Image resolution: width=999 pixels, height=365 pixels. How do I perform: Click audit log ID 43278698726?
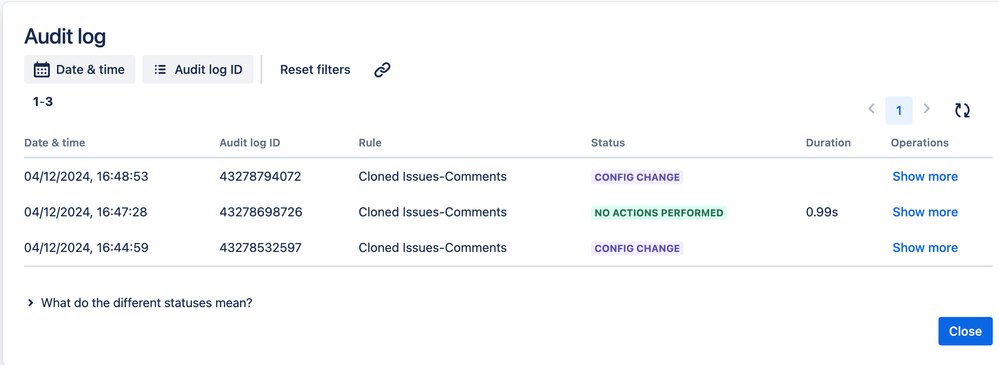[x=261, y=212]
